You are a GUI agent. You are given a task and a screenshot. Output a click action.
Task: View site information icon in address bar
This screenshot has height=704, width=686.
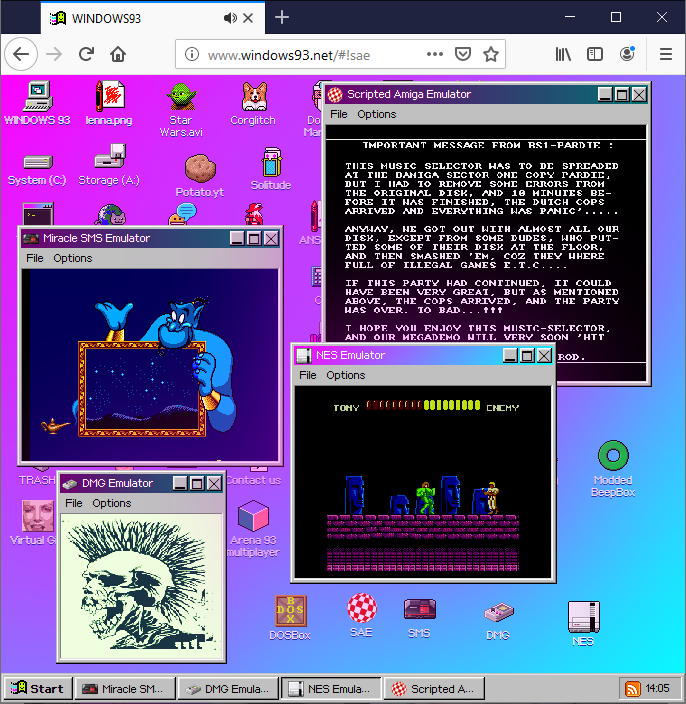(192, 54)
